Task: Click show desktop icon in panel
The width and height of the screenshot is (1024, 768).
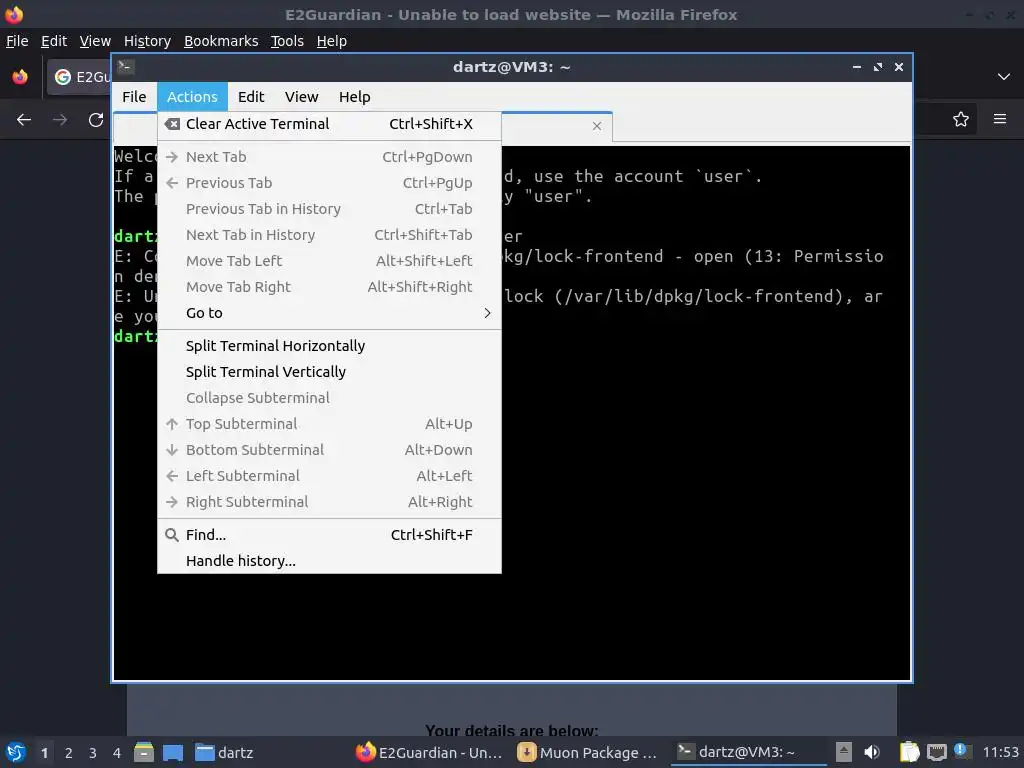Action: click(173, 752)
